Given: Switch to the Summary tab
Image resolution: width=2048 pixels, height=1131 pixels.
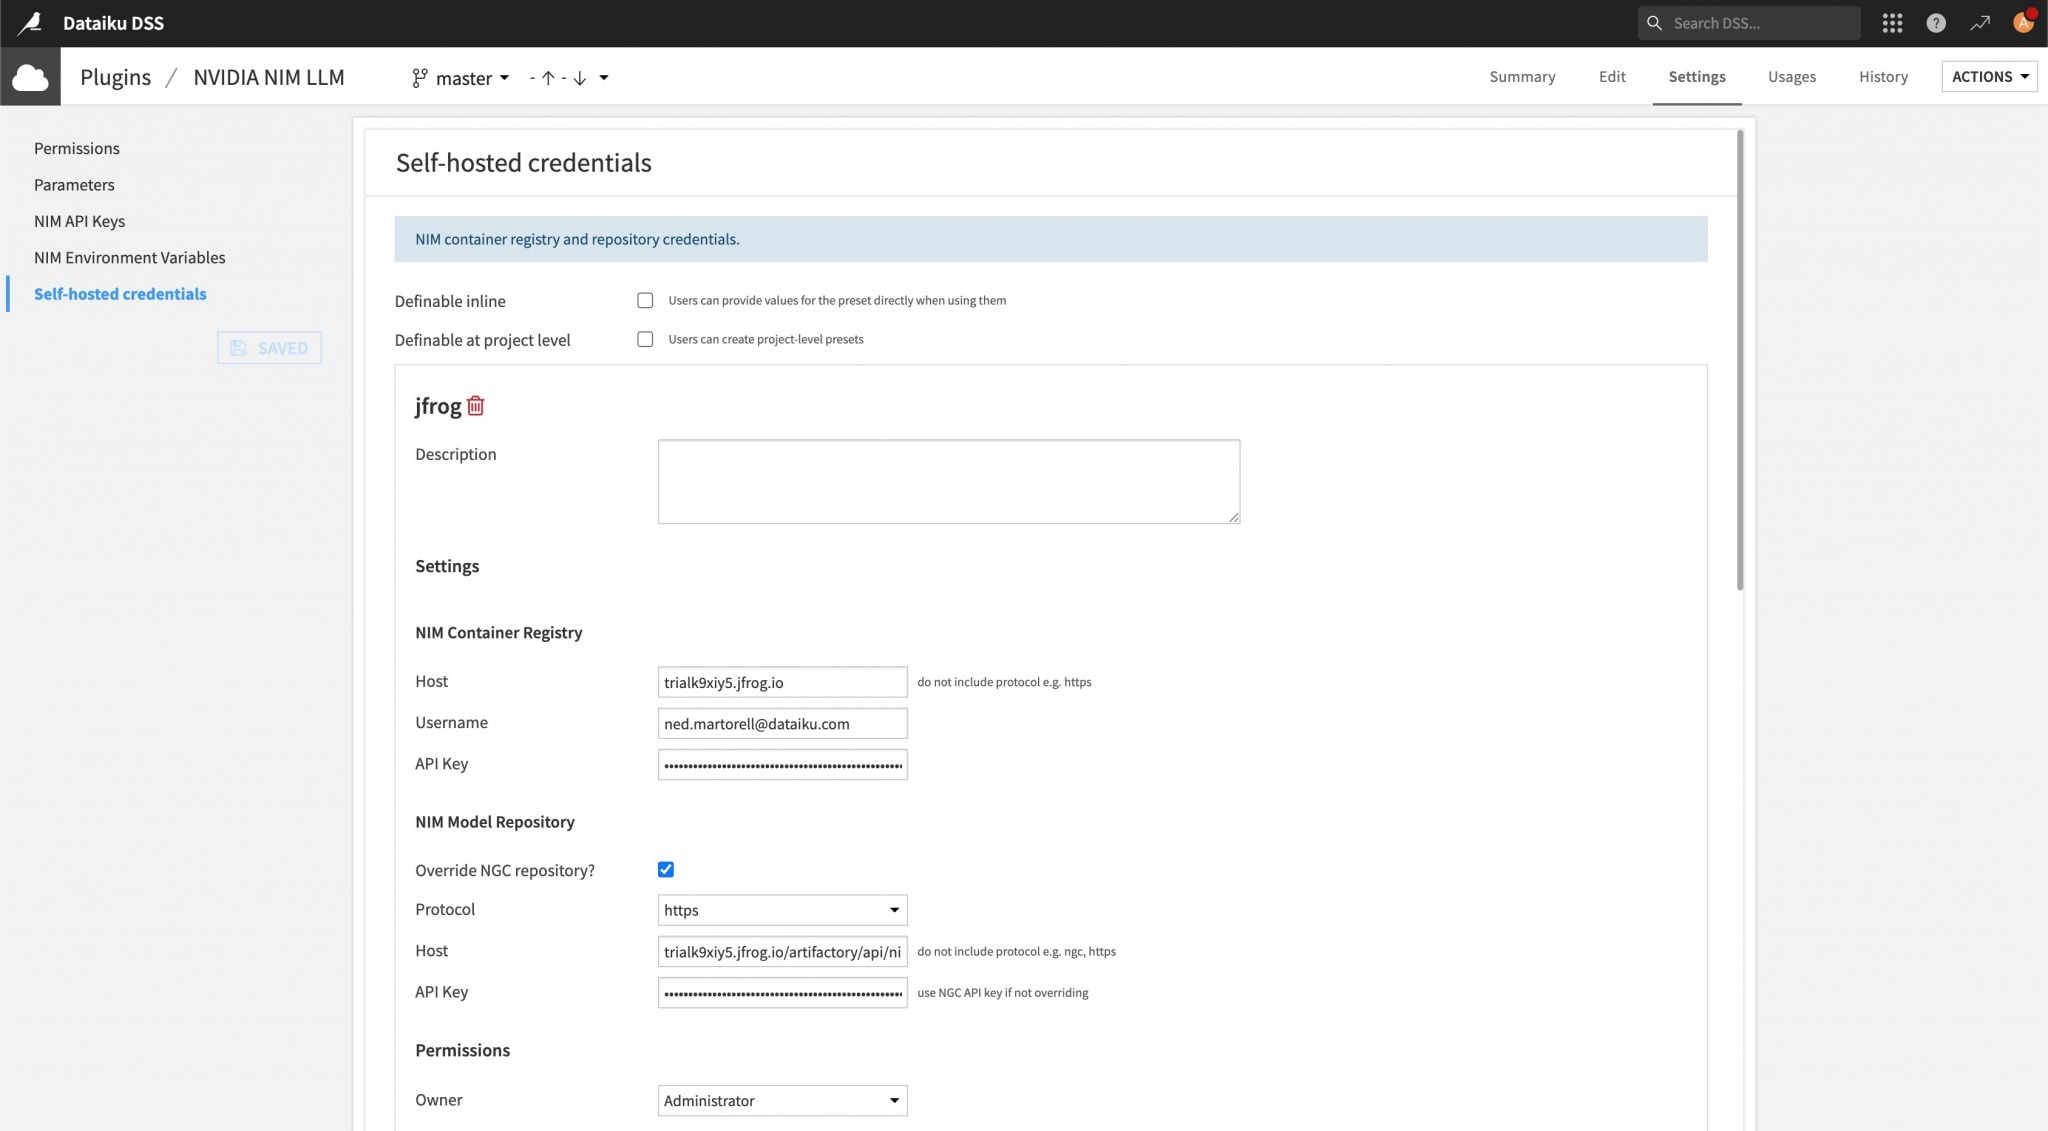Looking at the screenshot, I should coord(1521,76).
